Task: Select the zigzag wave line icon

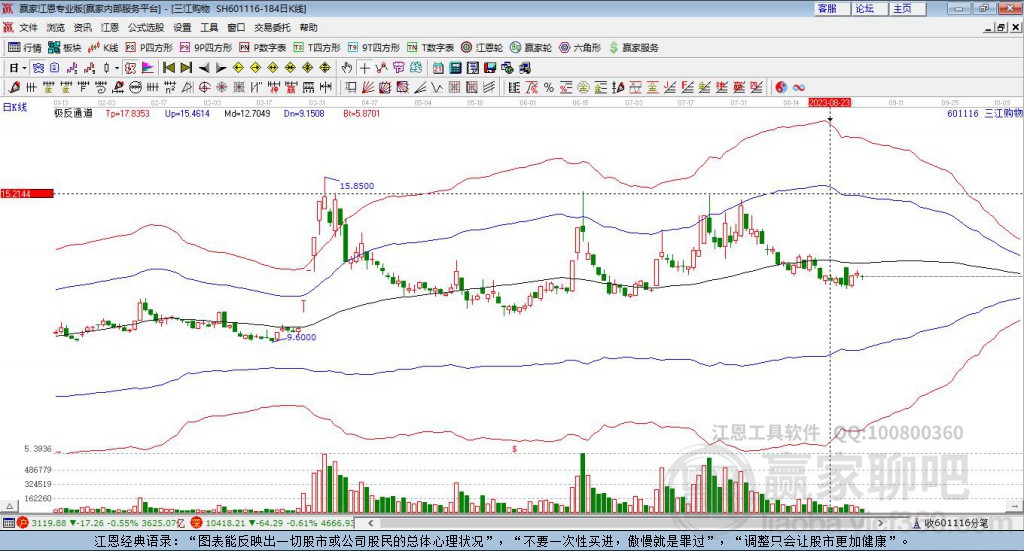Action: (x=436, y=87)
